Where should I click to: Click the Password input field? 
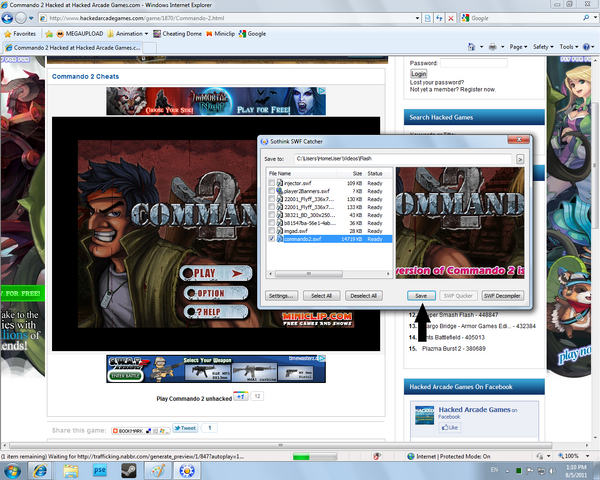point(474,63)
